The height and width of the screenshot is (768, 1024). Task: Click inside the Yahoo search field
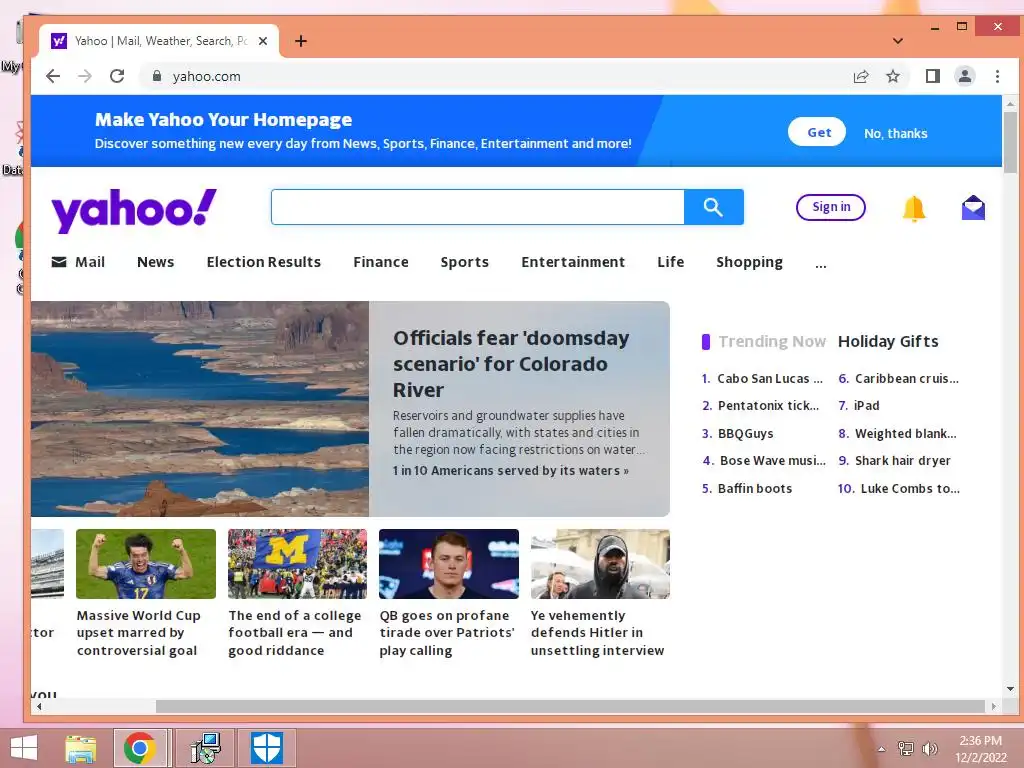[477, 207]
